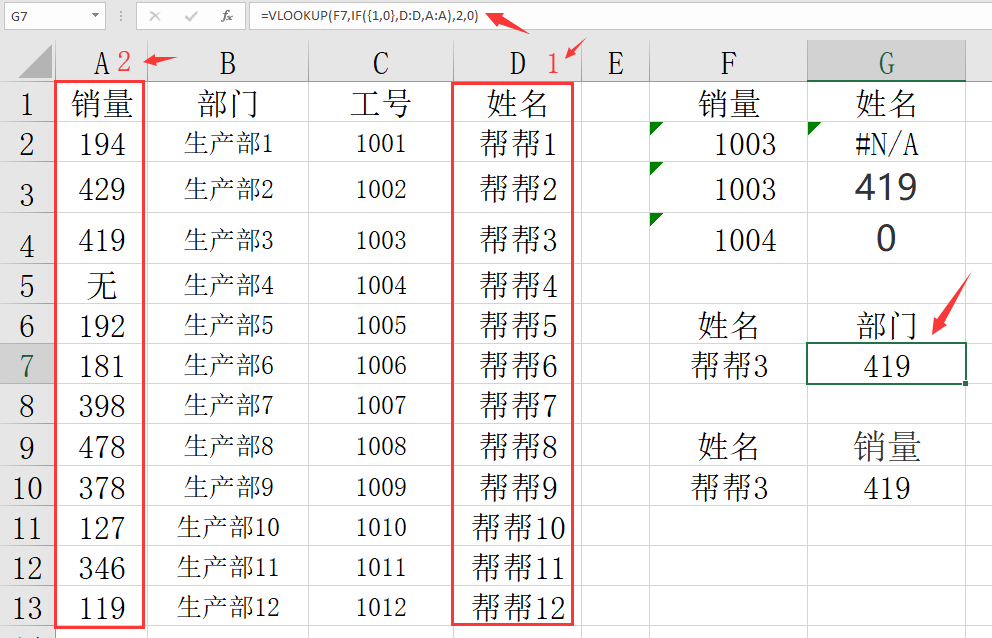The image size is (992, 638).
Task: Click cell A1 containing 销量
Action: 101,103
